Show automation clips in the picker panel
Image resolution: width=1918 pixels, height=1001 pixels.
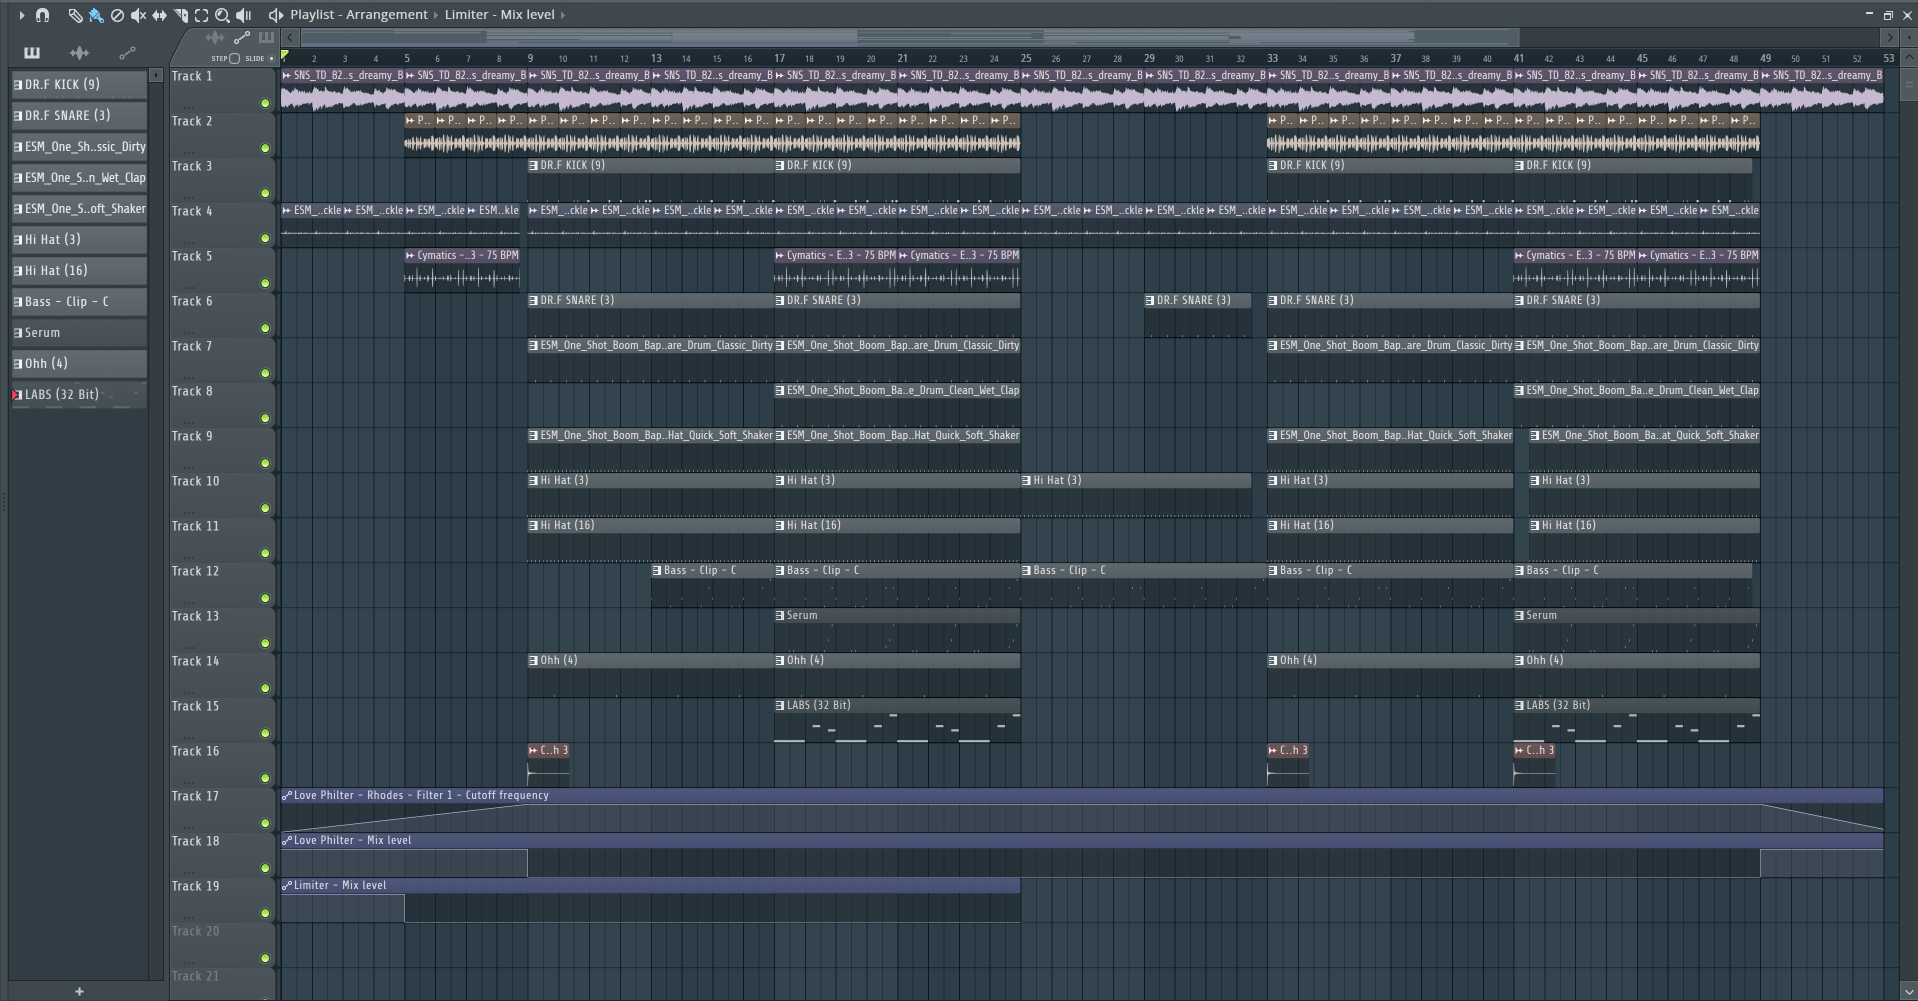[127, 53]
